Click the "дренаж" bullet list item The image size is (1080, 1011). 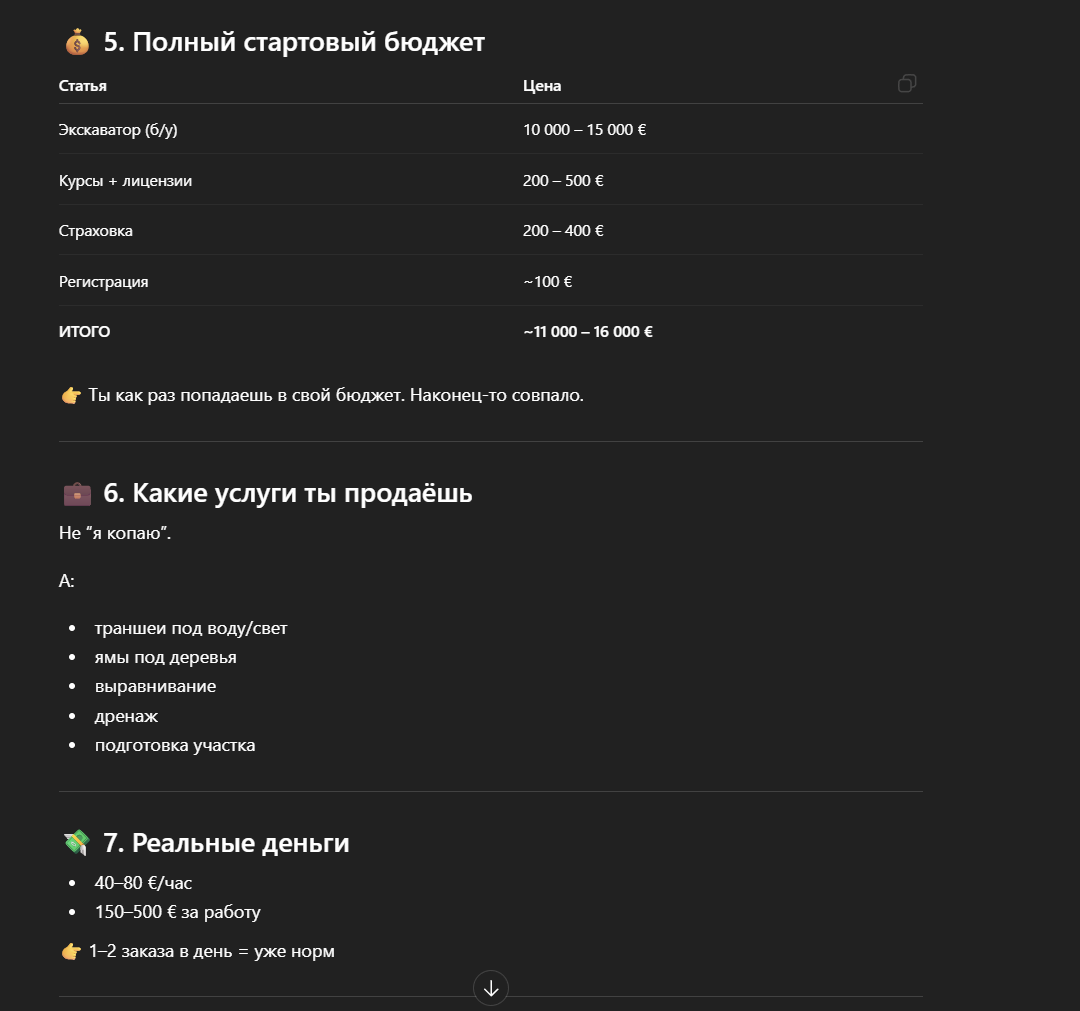[x=126, y=716]
